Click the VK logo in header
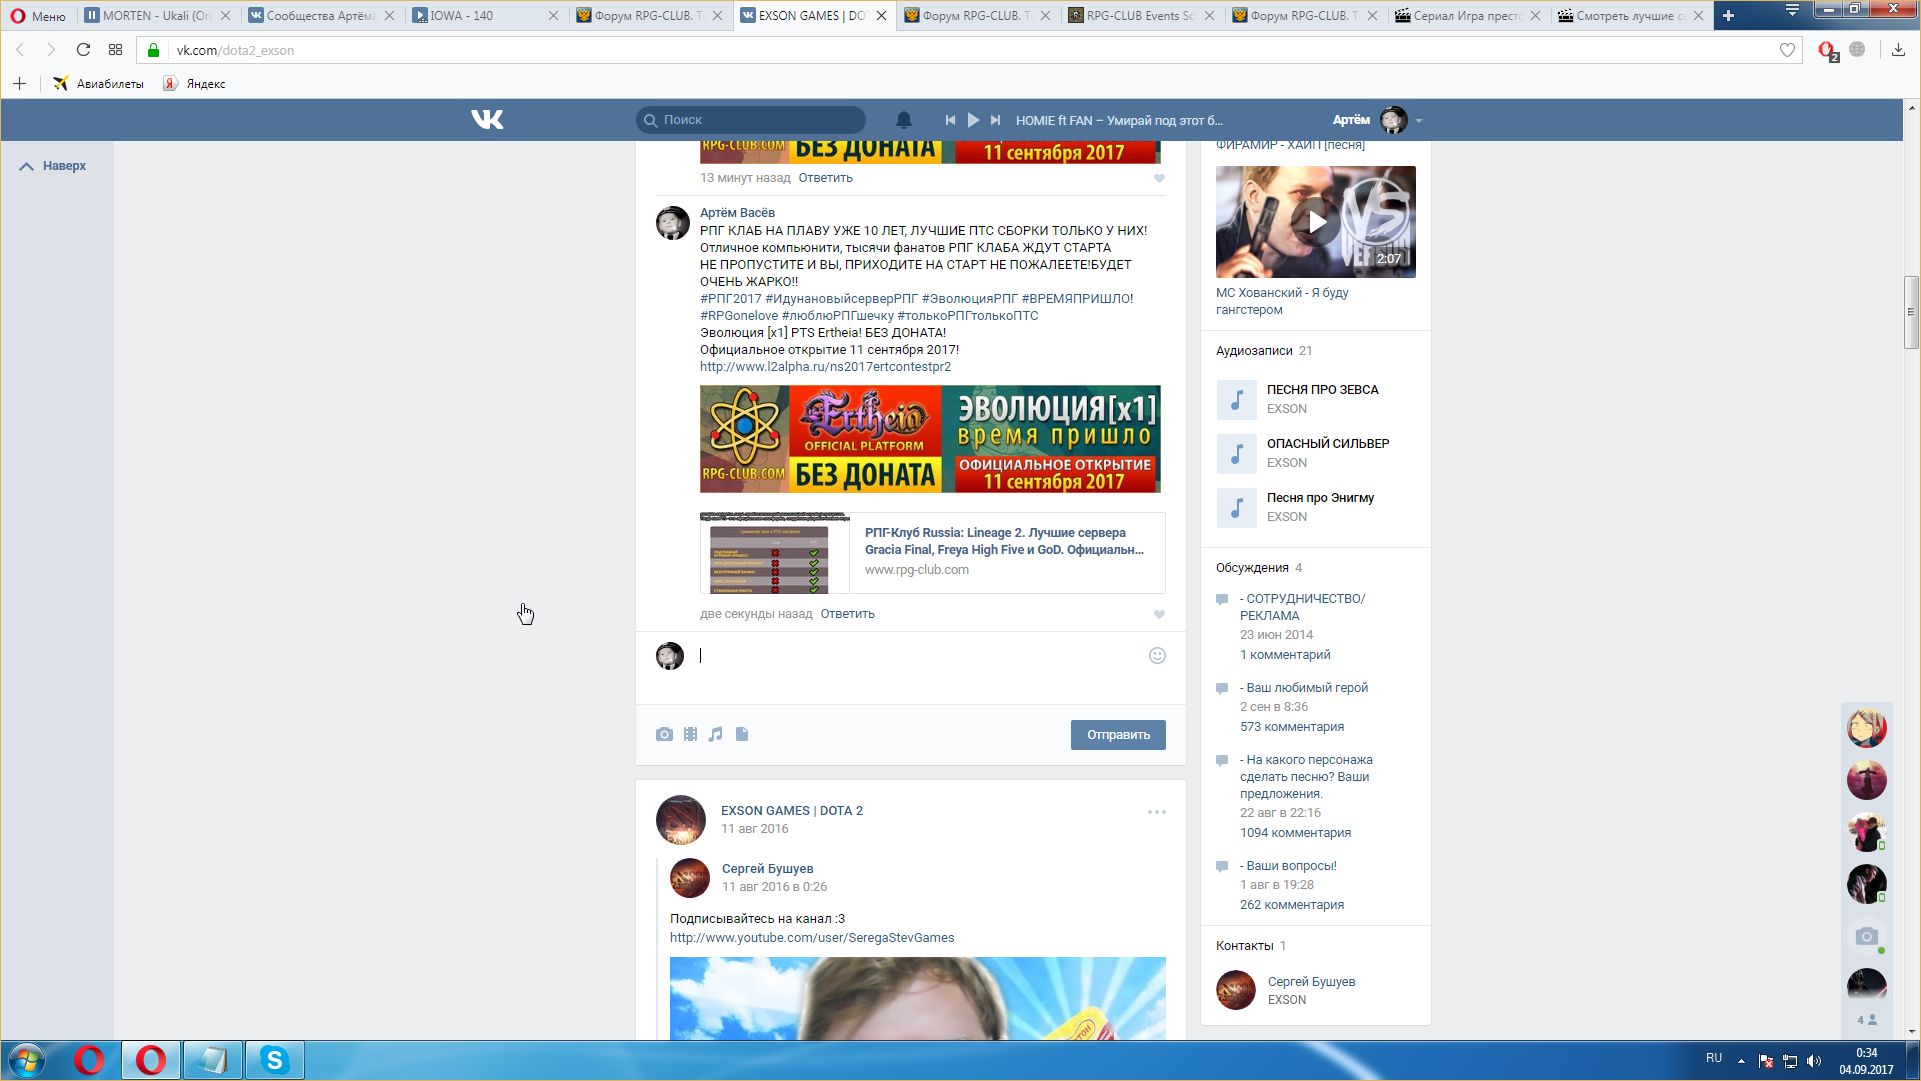Viewport: 1921px width, 1081px height. (x=487, y=120)
